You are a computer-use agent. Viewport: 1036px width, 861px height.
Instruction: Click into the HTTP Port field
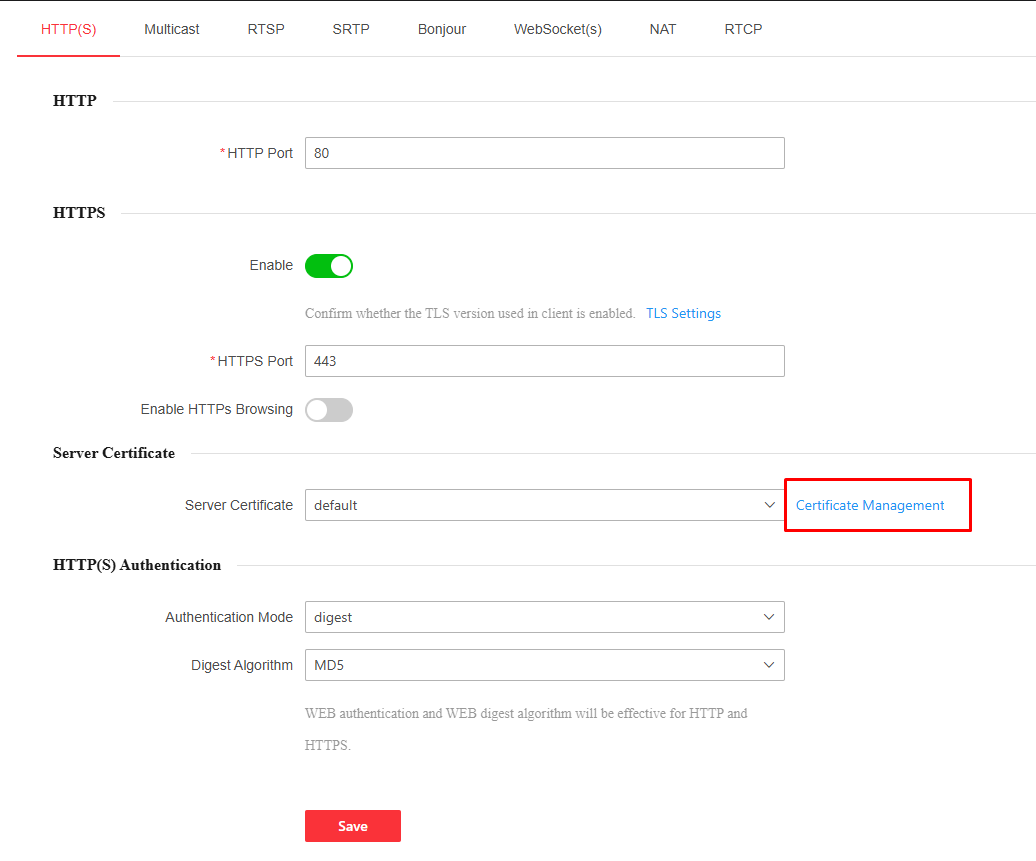pos(544,153)
